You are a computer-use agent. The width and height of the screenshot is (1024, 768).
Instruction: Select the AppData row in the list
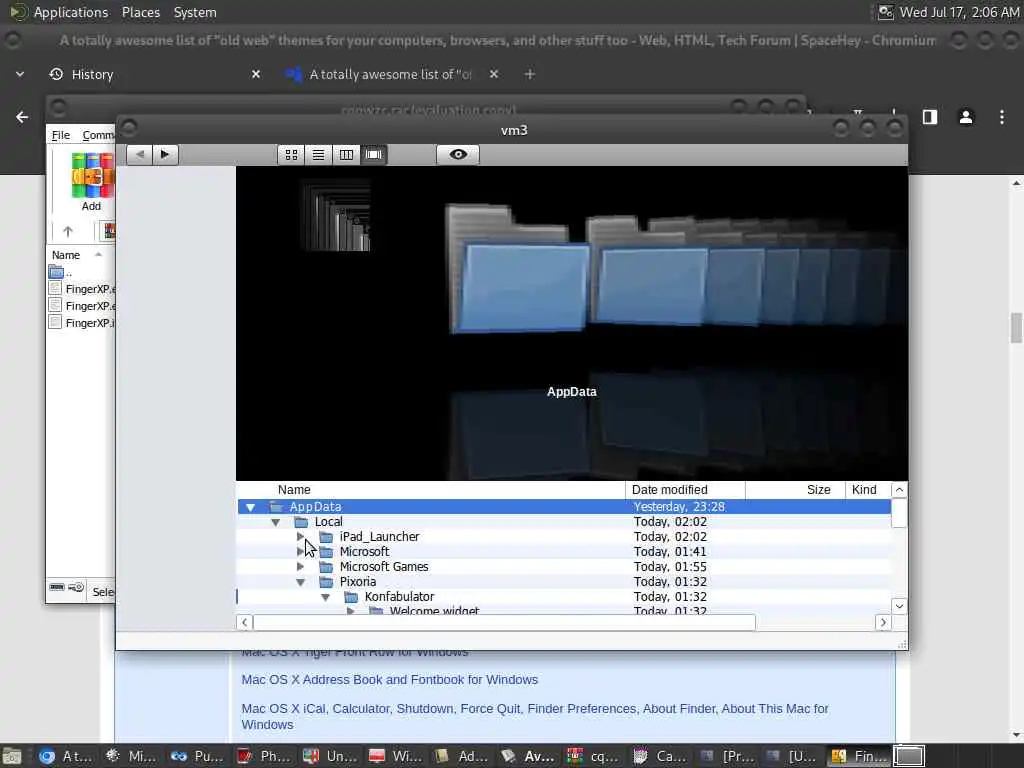click(564, 507)
